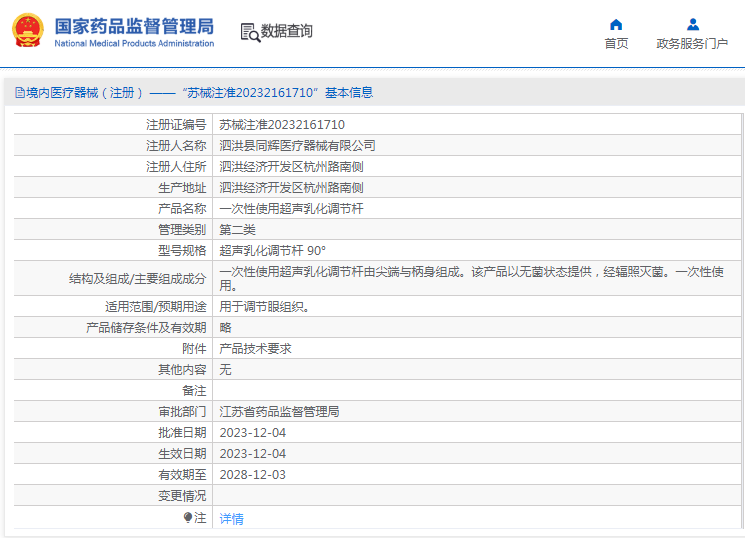
Task: Go to 首页 link
Action: pos(616,44)
